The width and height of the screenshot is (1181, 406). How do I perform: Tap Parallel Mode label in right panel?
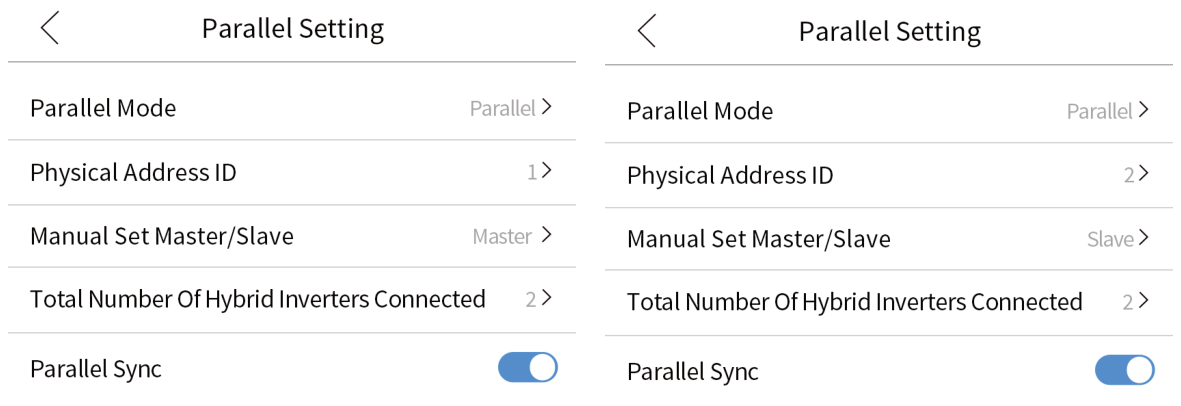[700, 111]
